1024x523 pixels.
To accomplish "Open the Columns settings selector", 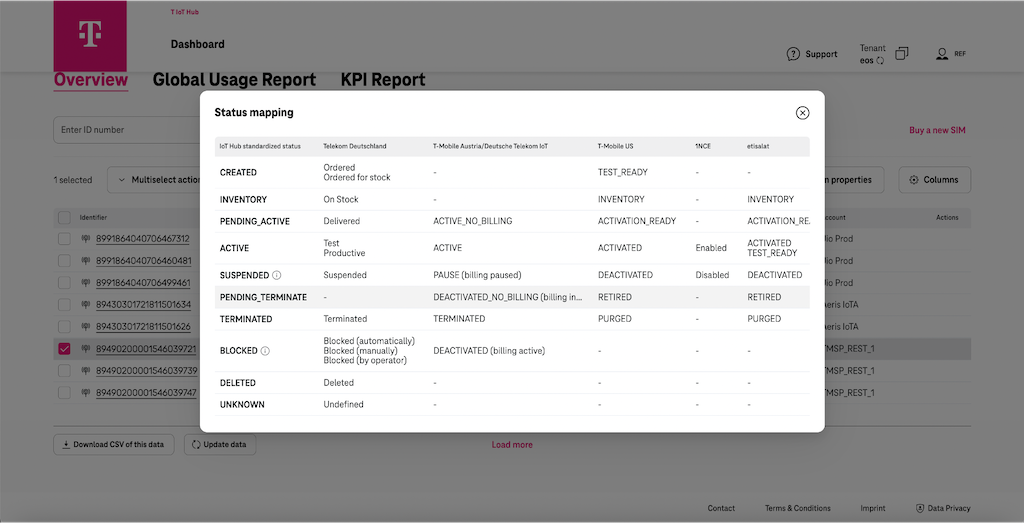I will [x=934, y=180].
